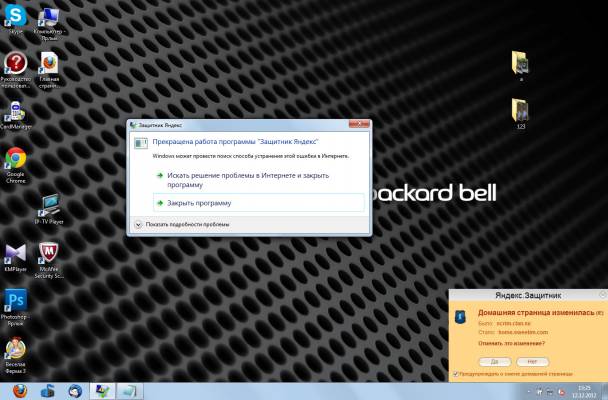Launch Google Chrome from the desktop
Viewport: 608px width, 400px height.
[16, 164]
